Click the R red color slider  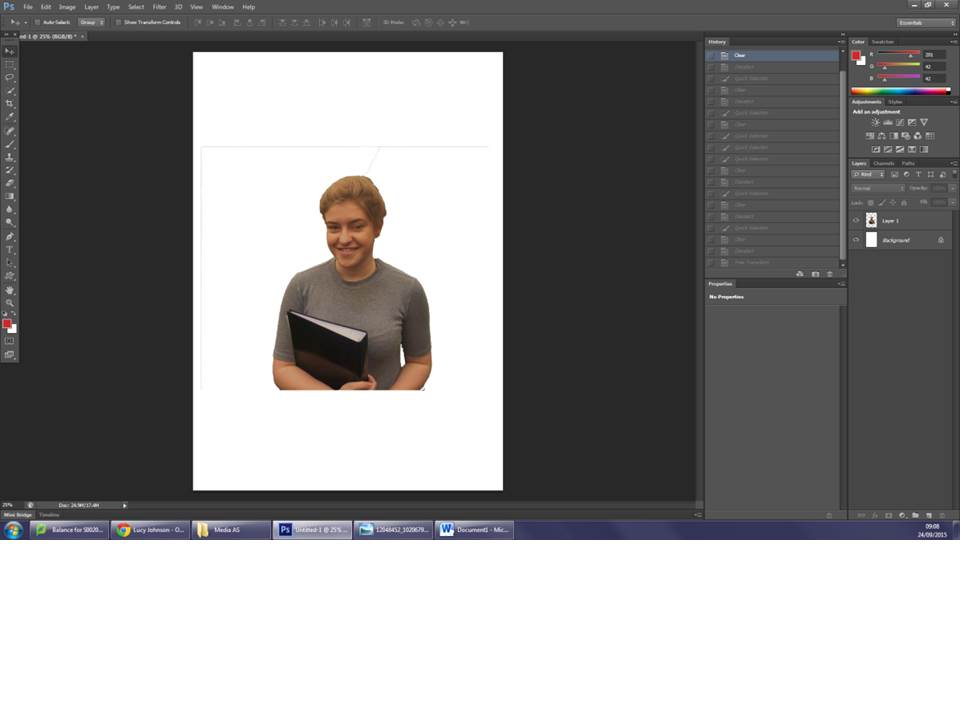899,53
